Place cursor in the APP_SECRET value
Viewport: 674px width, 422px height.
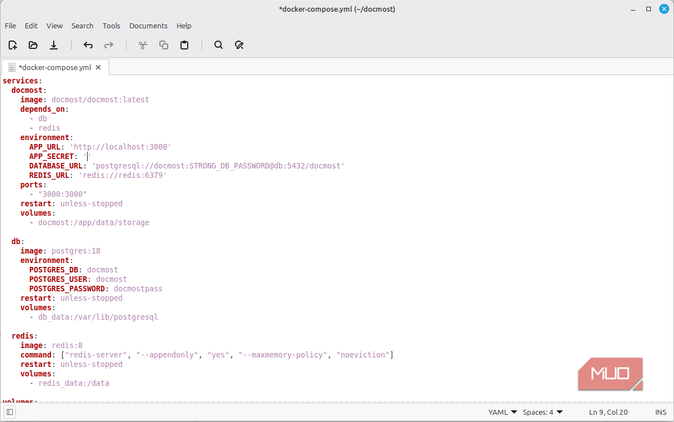[88, 156]
